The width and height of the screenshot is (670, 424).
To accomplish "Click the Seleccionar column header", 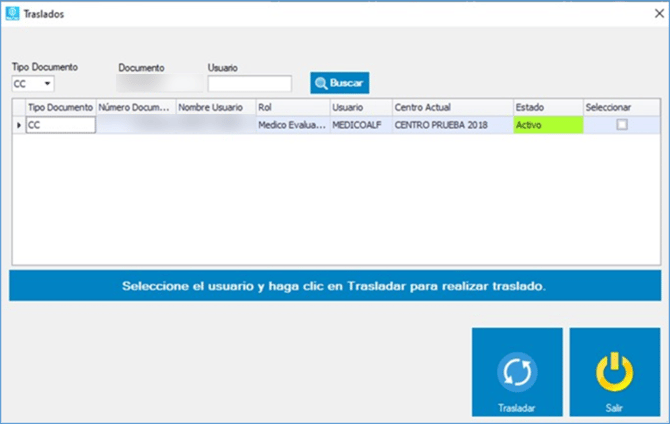I will (x=622, y=107).
